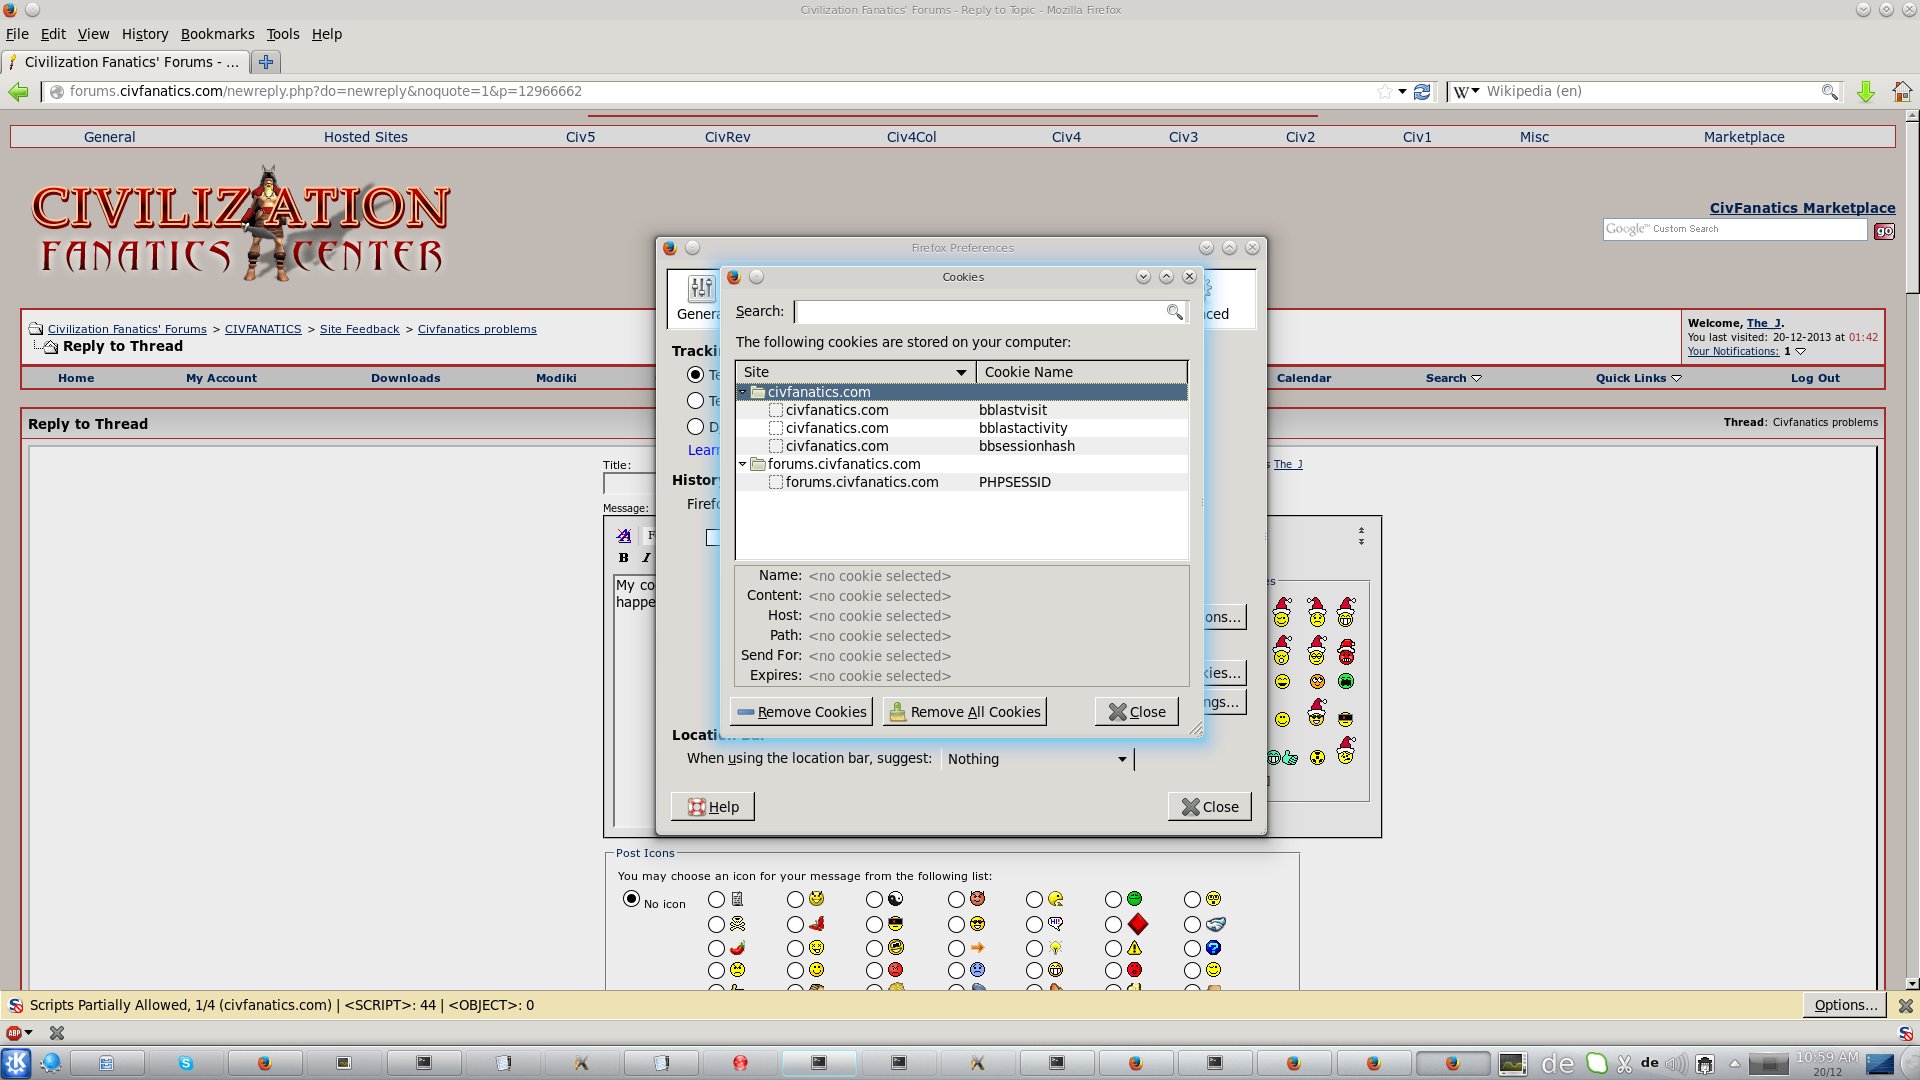
Task: Select the bblastvisit cookie row
Action: coord(961,410)
